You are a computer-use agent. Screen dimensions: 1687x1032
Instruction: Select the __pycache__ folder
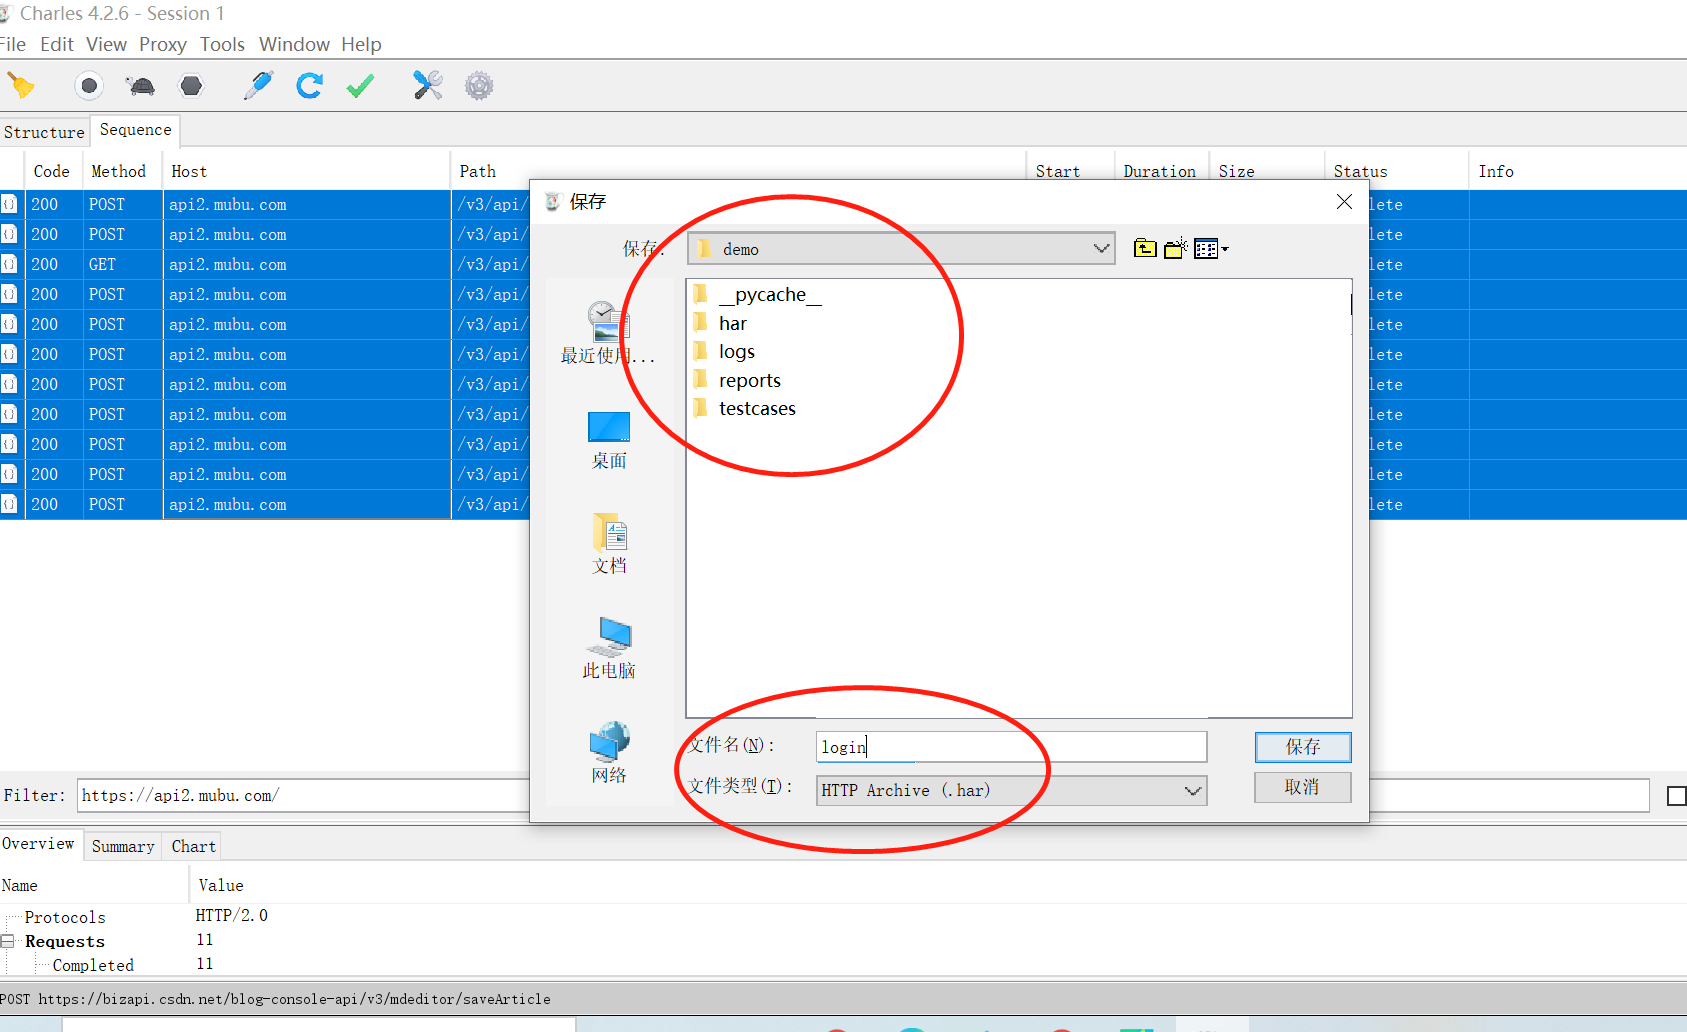758,294
